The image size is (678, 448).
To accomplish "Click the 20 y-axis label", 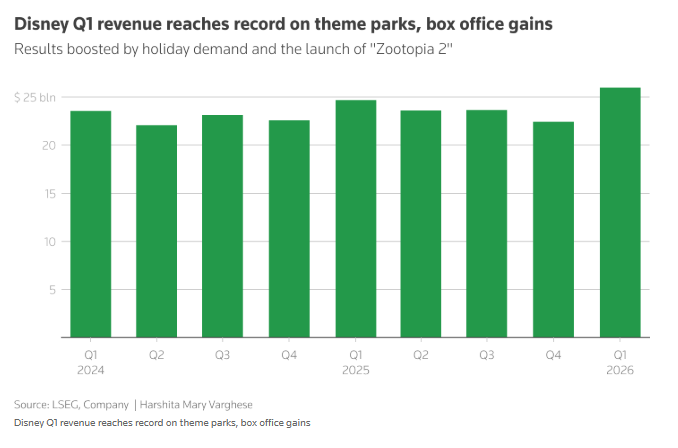I will pyautogui.click(x=49, y=146).
